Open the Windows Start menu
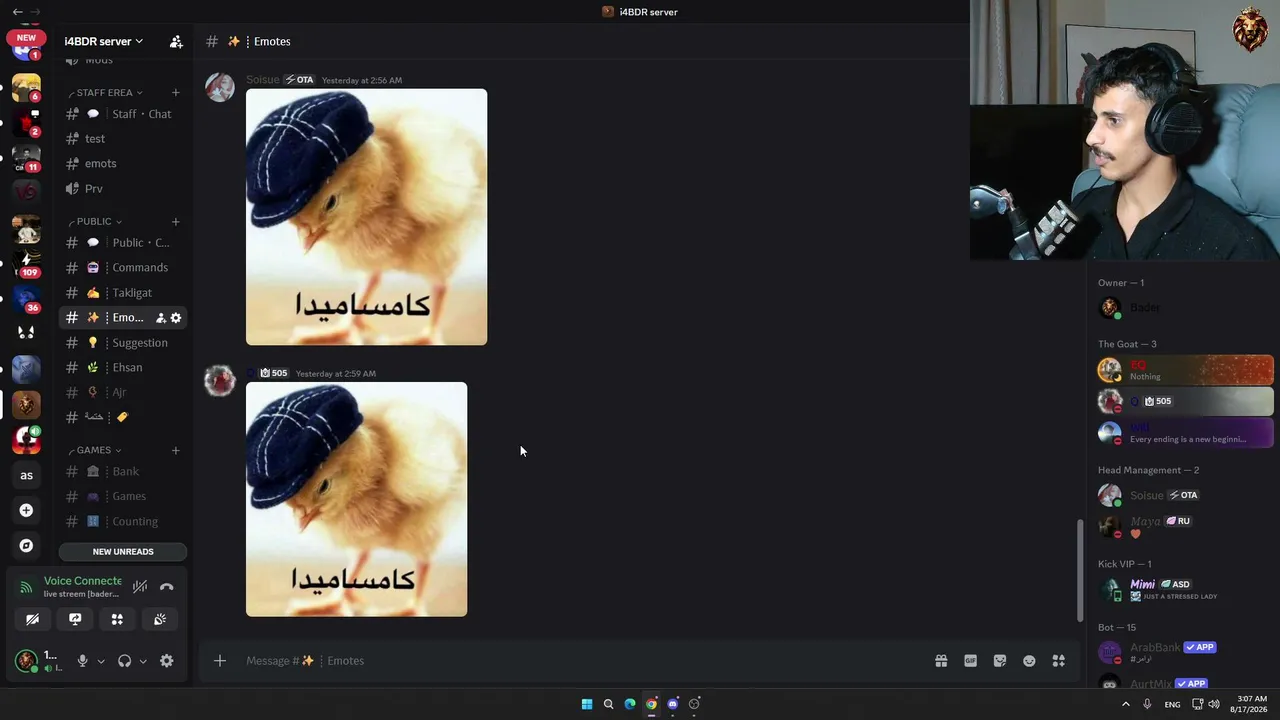Image resolution: width=1280 pixels, height=720 pixels. click(587, 704)
